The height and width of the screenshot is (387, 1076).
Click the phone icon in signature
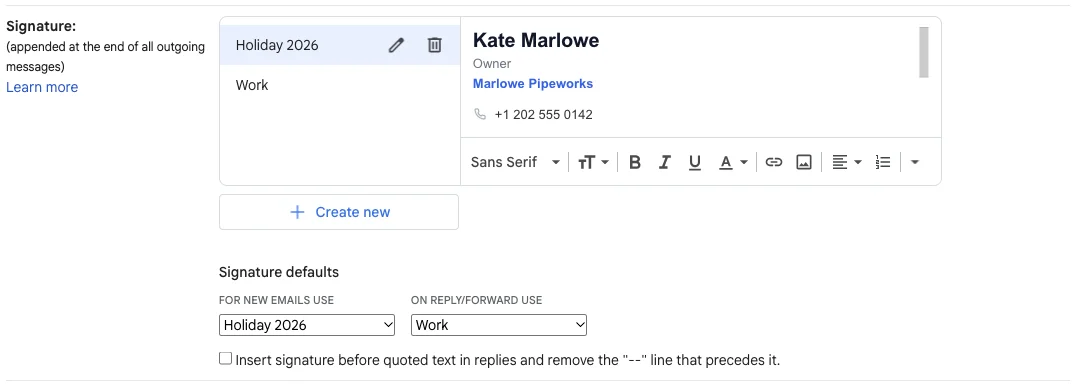480,114
